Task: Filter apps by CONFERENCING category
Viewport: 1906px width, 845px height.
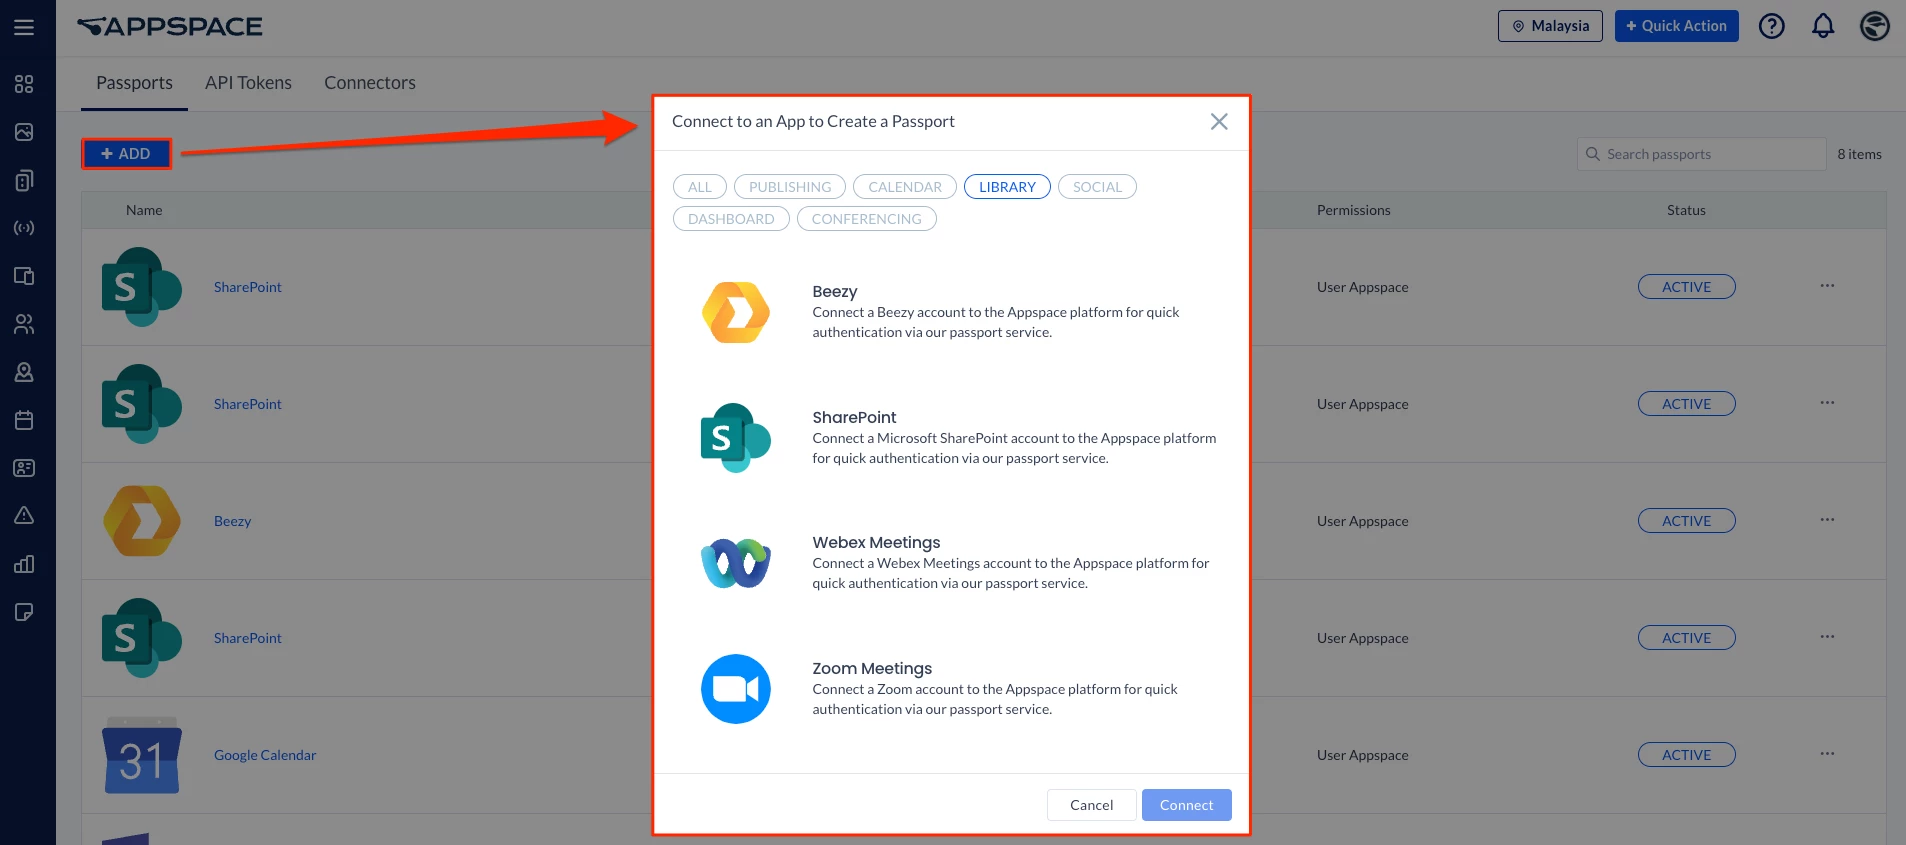Action: pyautogui.click(x=867, y=219)
